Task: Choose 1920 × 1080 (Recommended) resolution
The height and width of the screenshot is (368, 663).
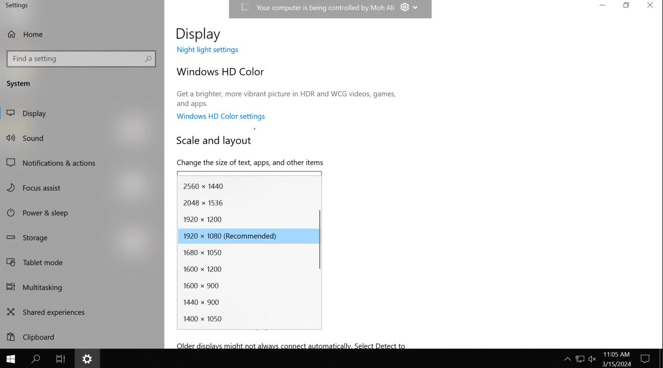Action: click(249, 236)
